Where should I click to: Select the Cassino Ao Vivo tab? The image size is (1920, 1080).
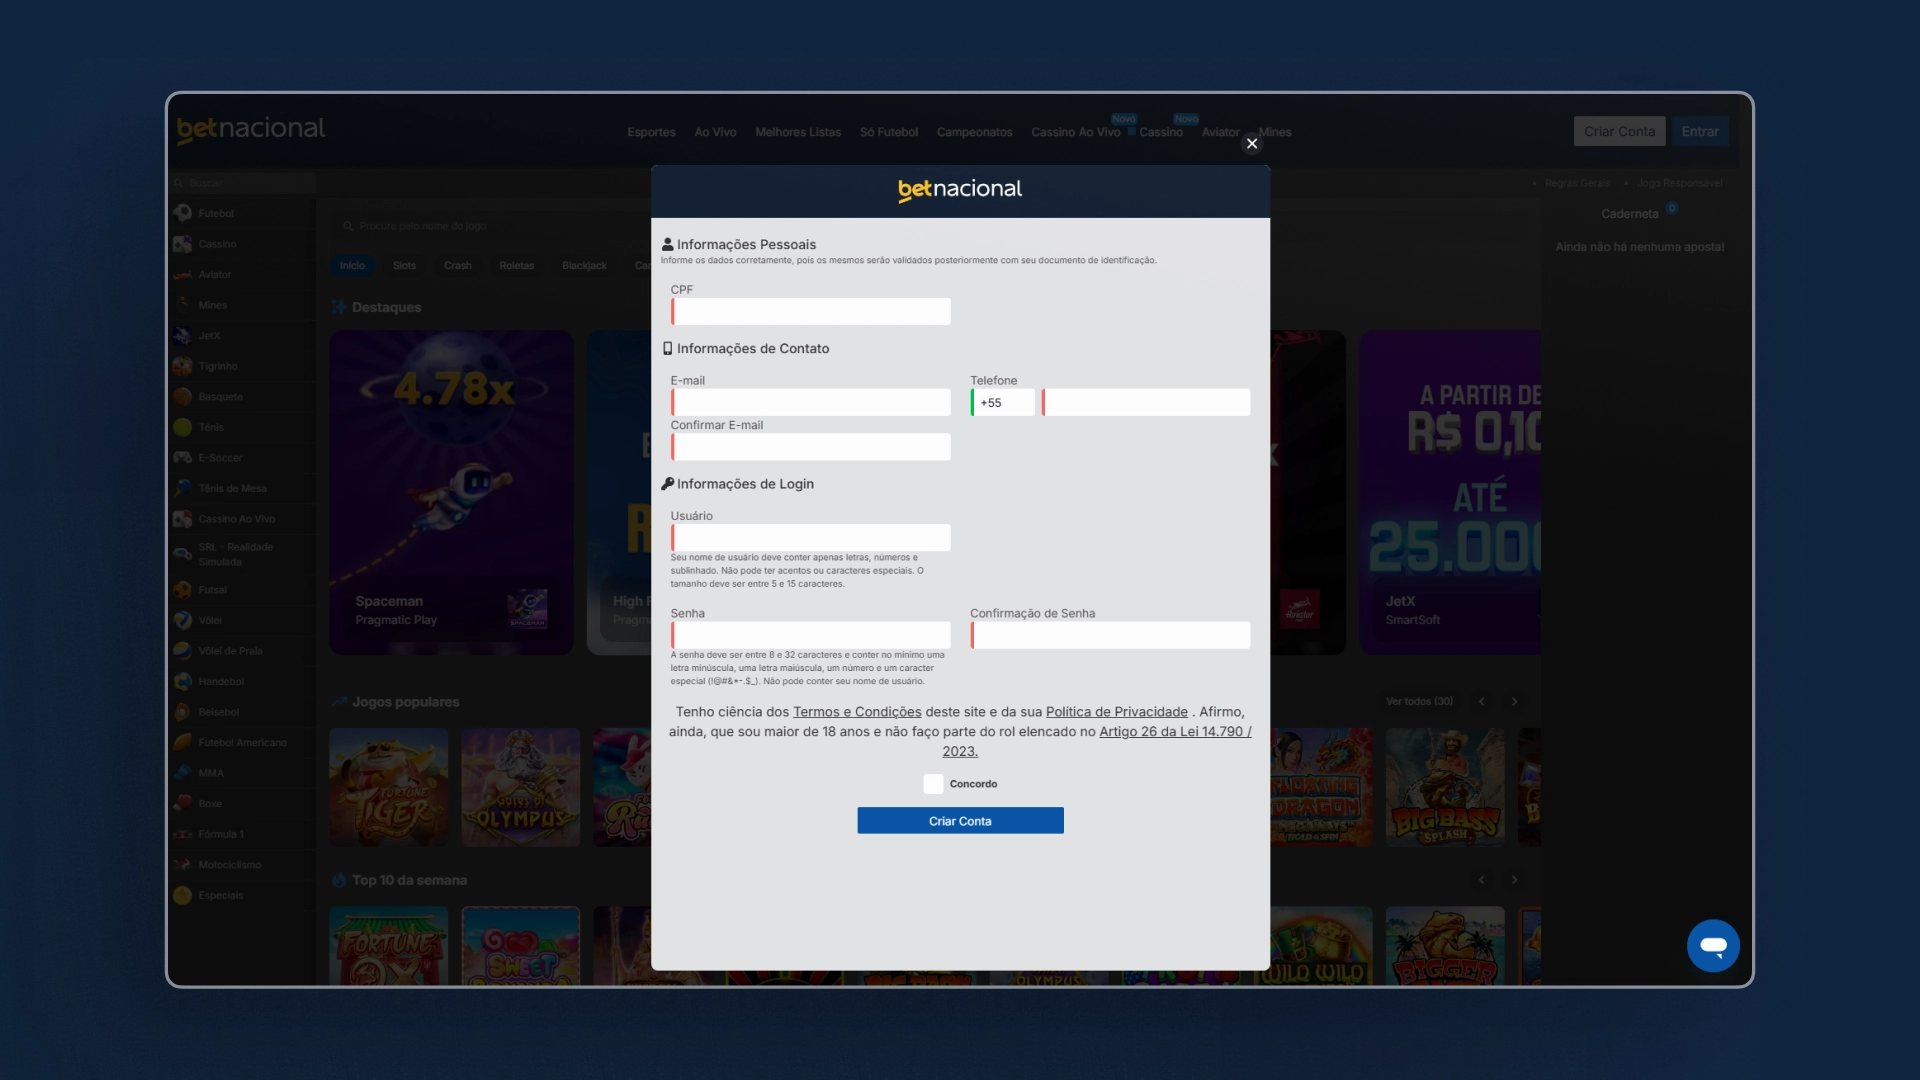pos(1075,131)
